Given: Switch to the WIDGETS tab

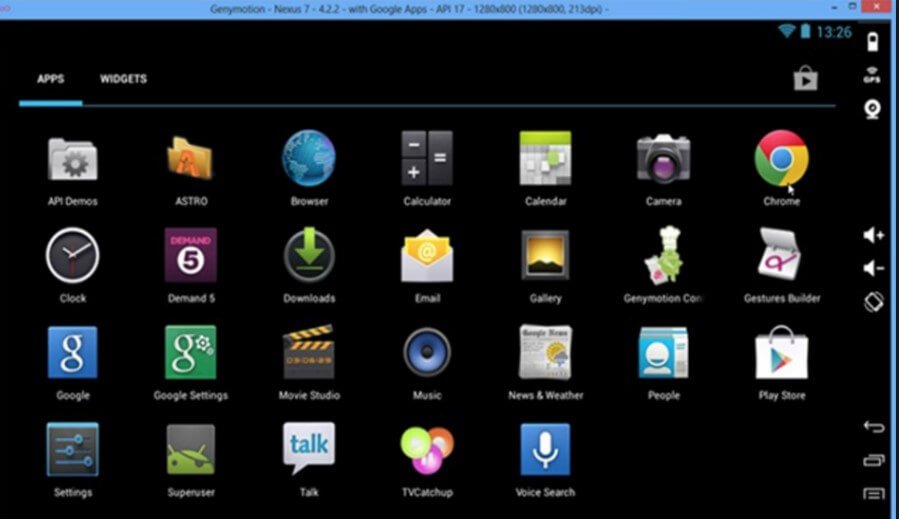Looking at the screenshot, I should (123, 79).
